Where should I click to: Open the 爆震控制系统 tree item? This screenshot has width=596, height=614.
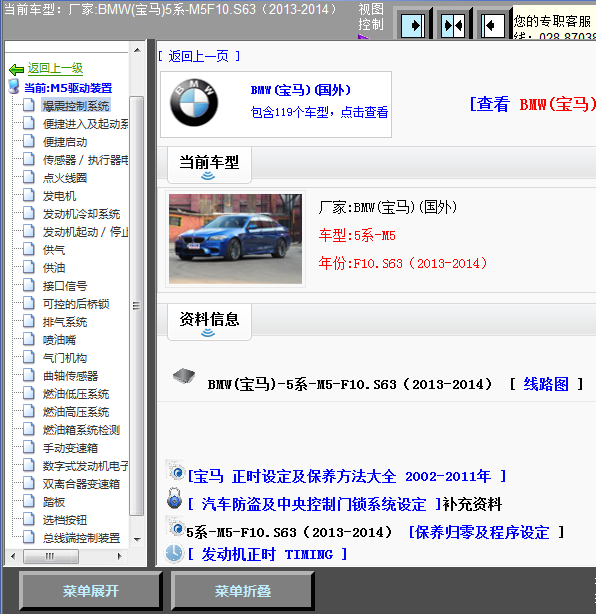click(76, 106)
